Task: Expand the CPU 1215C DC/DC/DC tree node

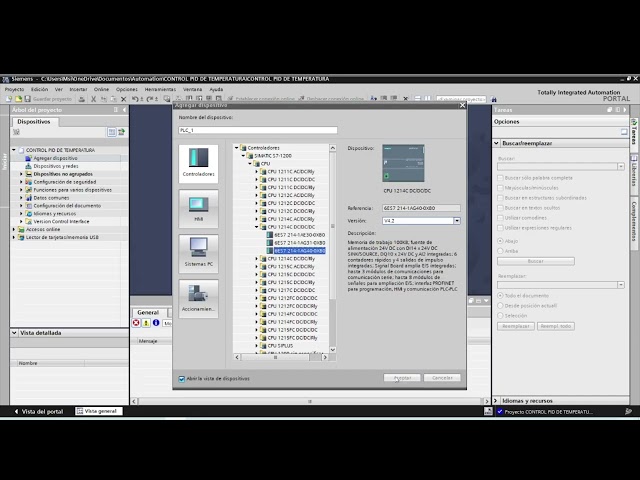Action: click(256, 275)
